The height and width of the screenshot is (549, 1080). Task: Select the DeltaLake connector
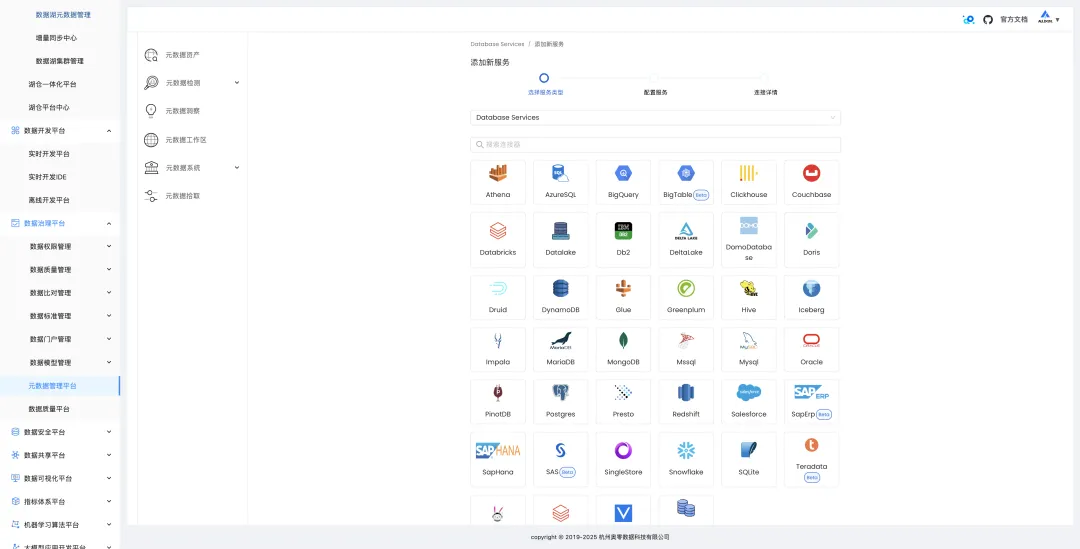pos(686,240)
